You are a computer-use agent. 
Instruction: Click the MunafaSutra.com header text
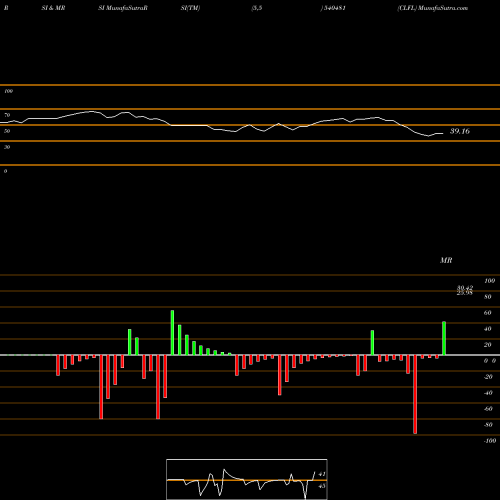(x=443, y=8)
